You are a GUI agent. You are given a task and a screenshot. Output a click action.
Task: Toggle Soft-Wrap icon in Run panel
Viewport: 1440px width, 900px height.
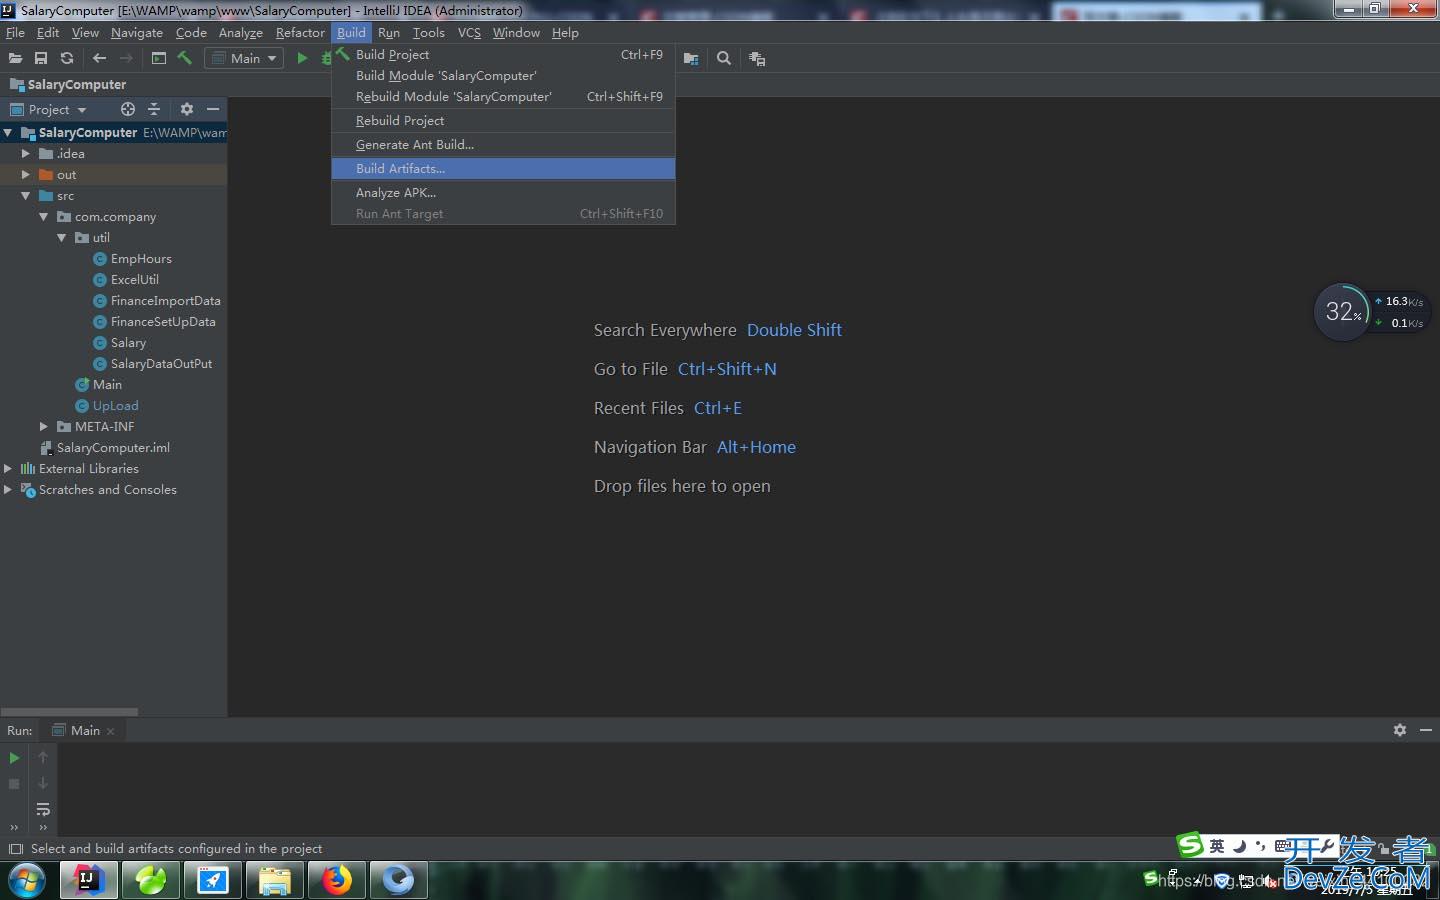[43, 809]
